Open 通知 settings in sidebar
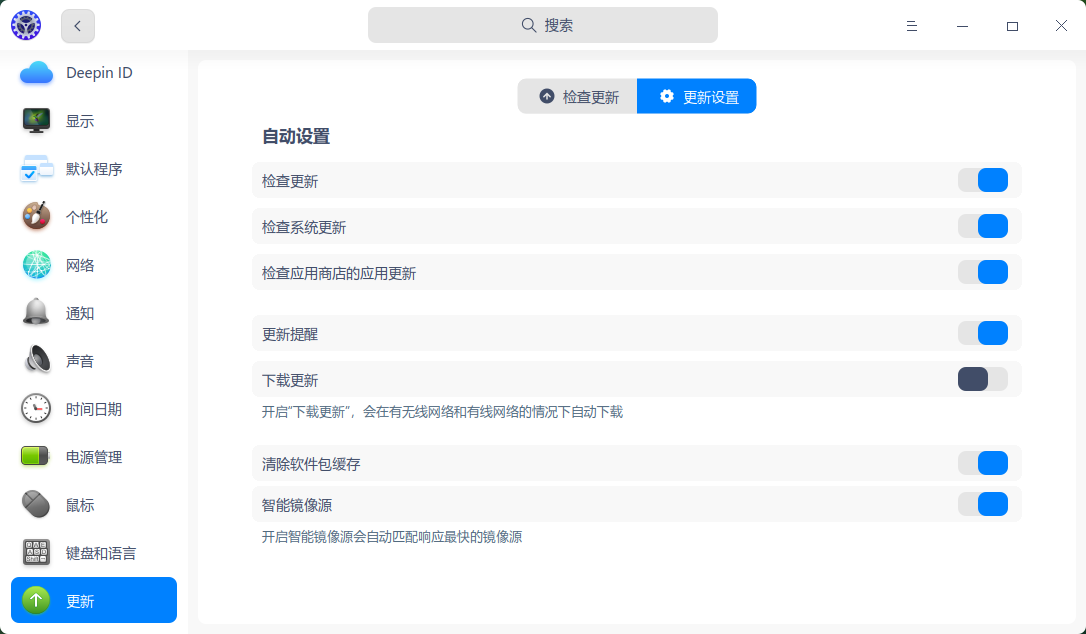Viewport: 1086px width, 634px height. click(x=94, y=312)
